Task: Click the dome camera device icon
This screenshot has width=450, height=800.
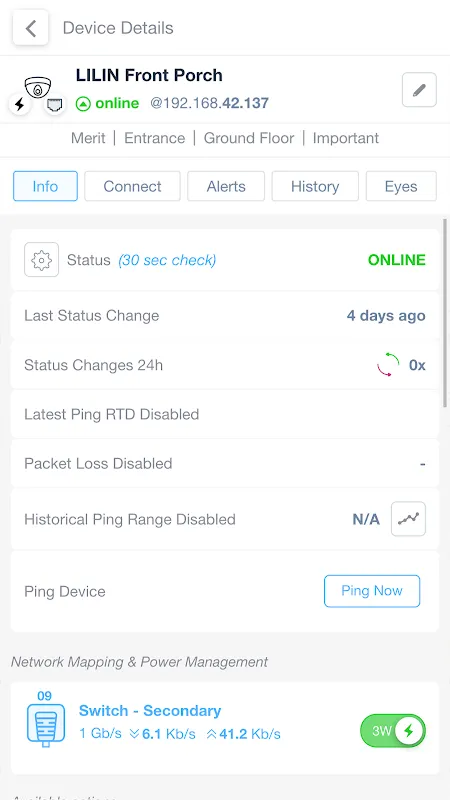Action: point(38,87)
